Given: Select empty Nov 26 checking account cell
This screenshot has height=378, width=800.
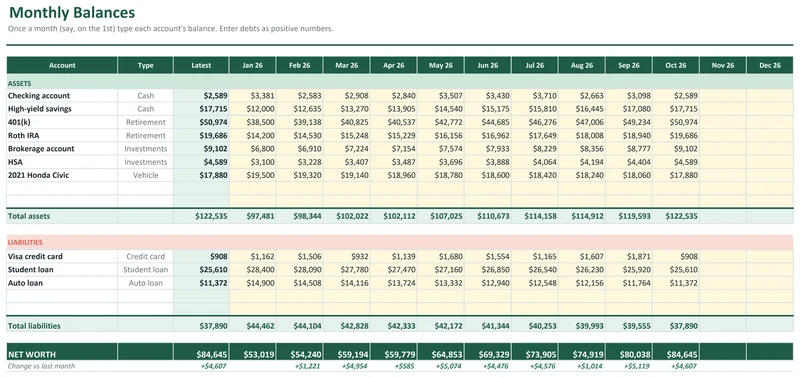Looking at the screenshot, I should [x=722, y=96].
